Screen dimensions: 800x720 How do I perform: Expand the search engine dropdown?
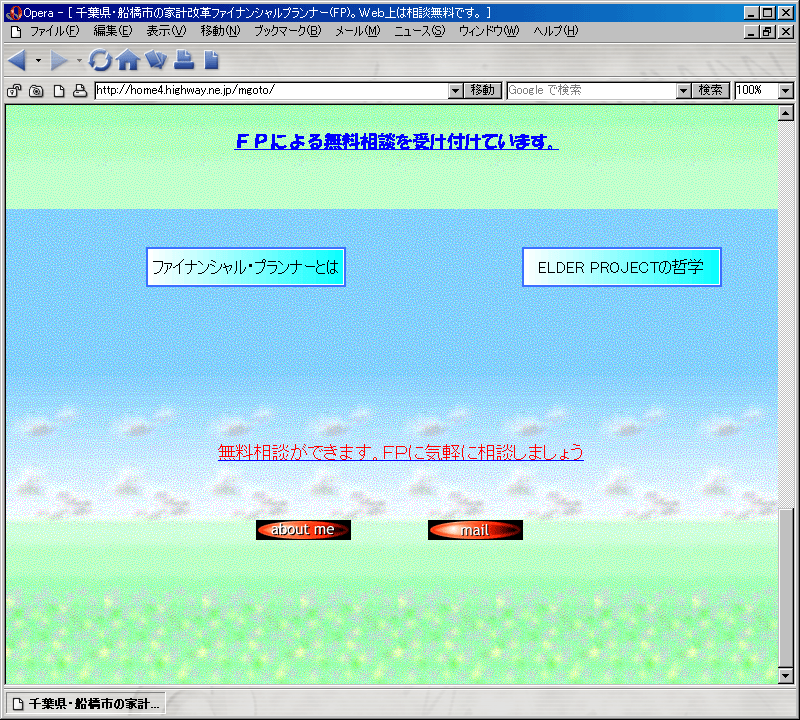(683, 91)
